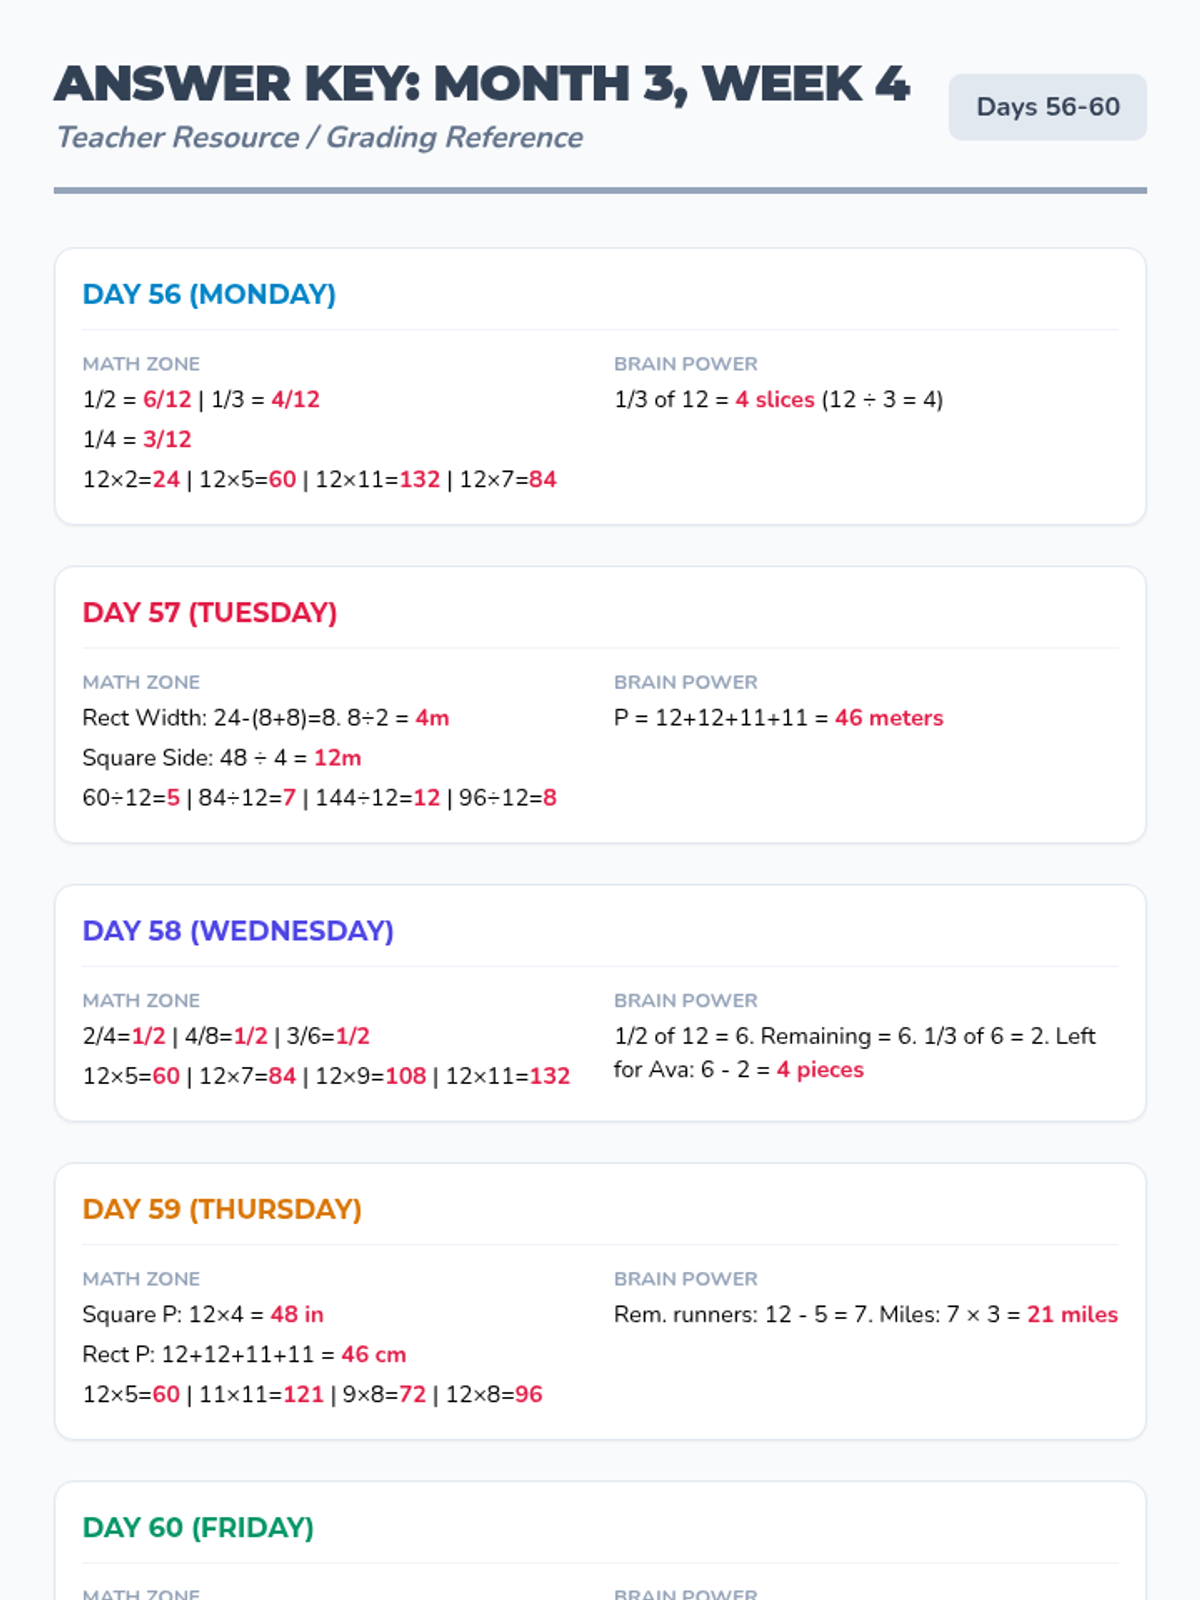The width and height of the screenshot is (1200, 1600).
Task: Click the Square P '48 in' answer
Action: pos(297,1314)
